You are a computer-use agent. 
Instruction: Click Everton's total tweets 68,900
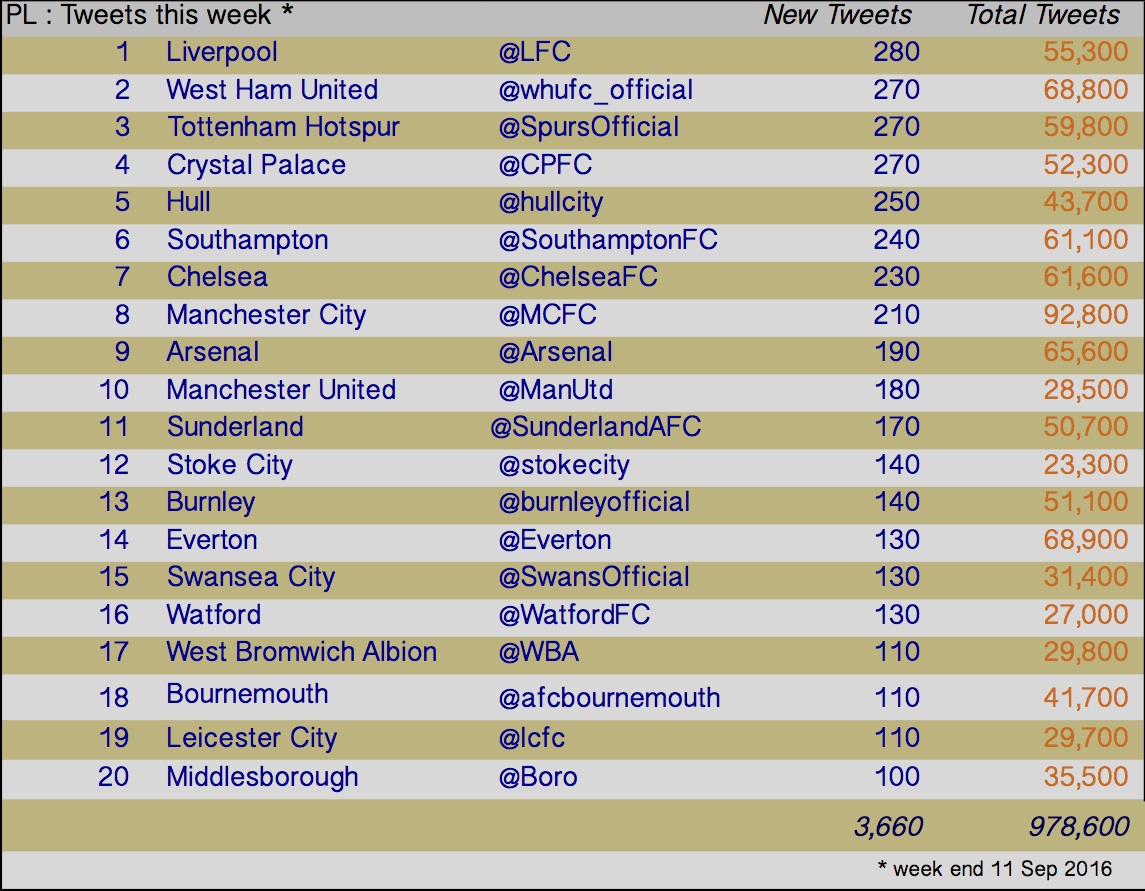pos(1086,540)
